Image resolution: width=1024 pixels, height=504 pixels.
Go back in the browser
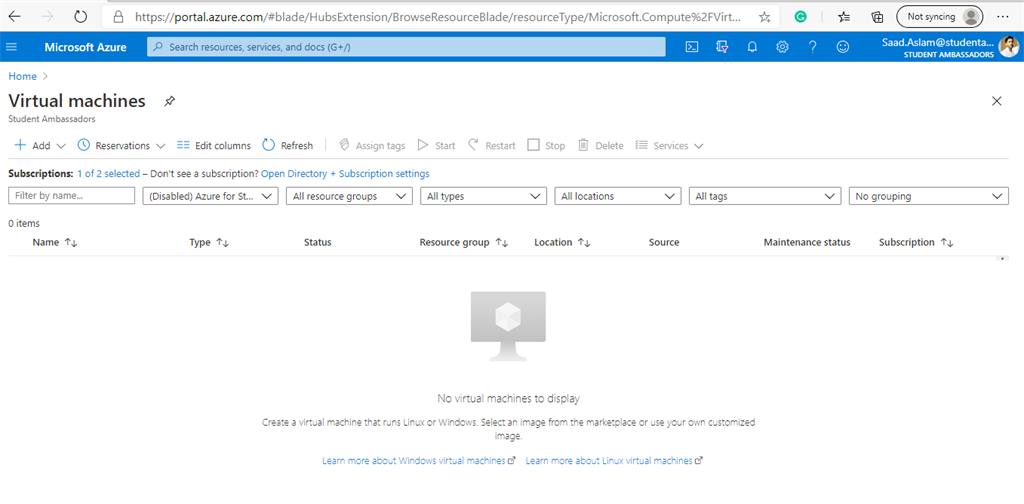[x=14, y=17]
